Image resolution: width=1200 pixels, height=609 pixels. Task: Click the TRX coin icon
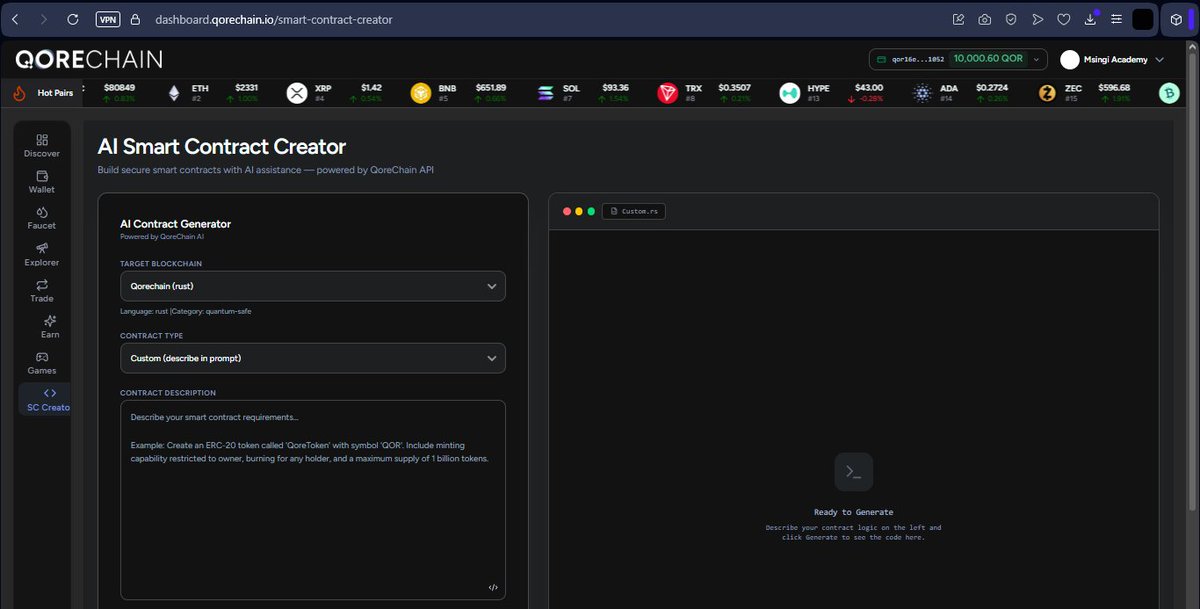point(667,93)
